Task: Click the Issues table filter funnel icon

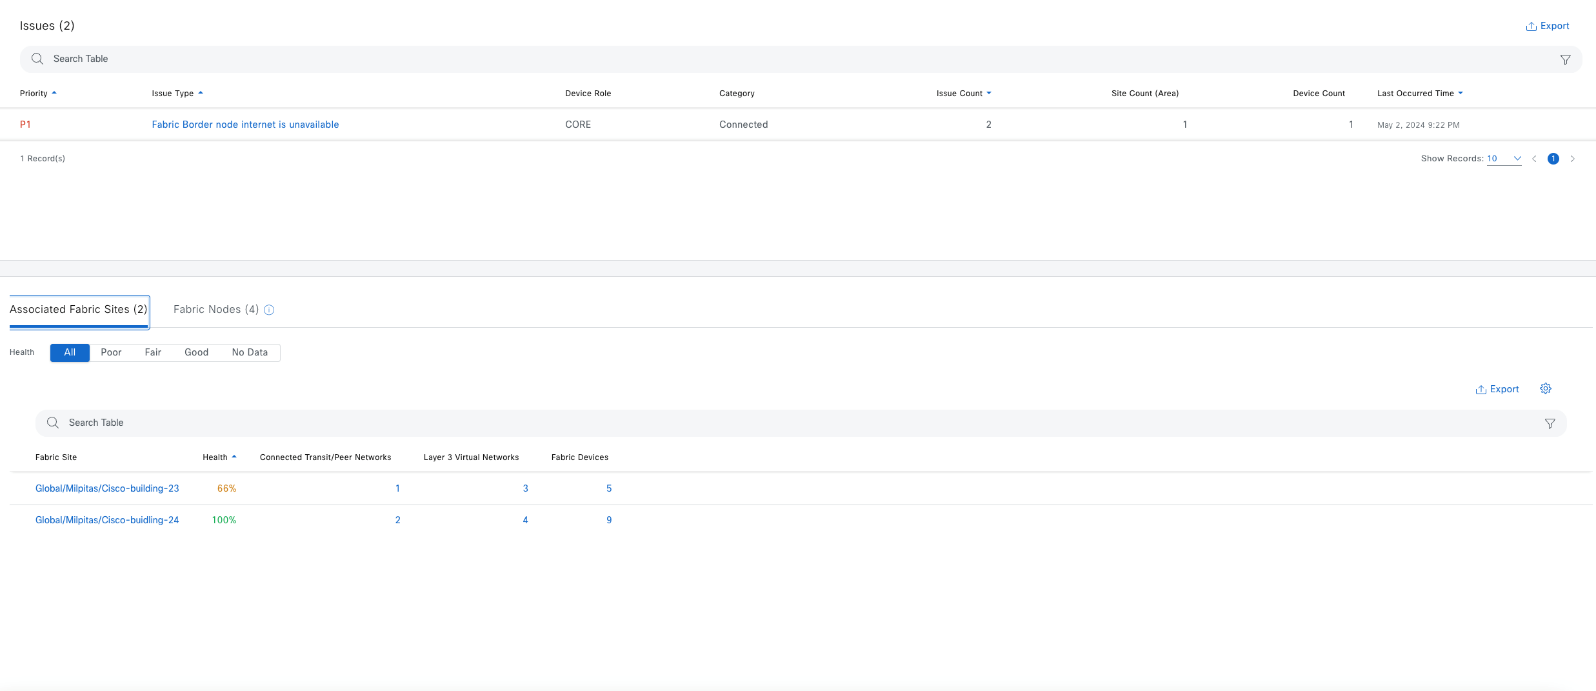Action: coord(1565,60)
